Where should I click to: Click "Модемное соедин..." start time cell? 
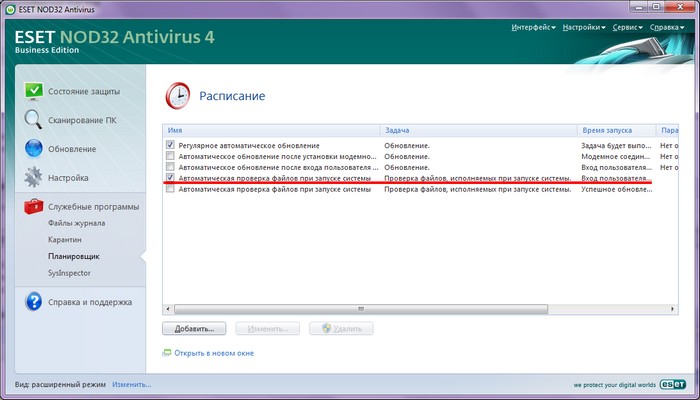[x=617, y=157]
